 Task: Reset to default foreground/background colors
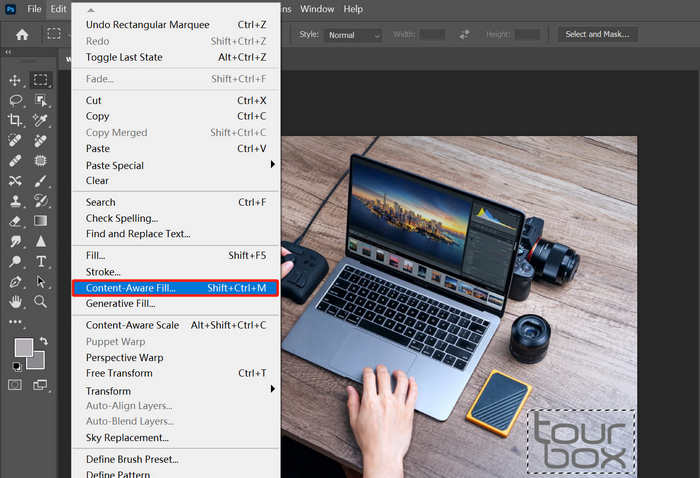[17, 366]
